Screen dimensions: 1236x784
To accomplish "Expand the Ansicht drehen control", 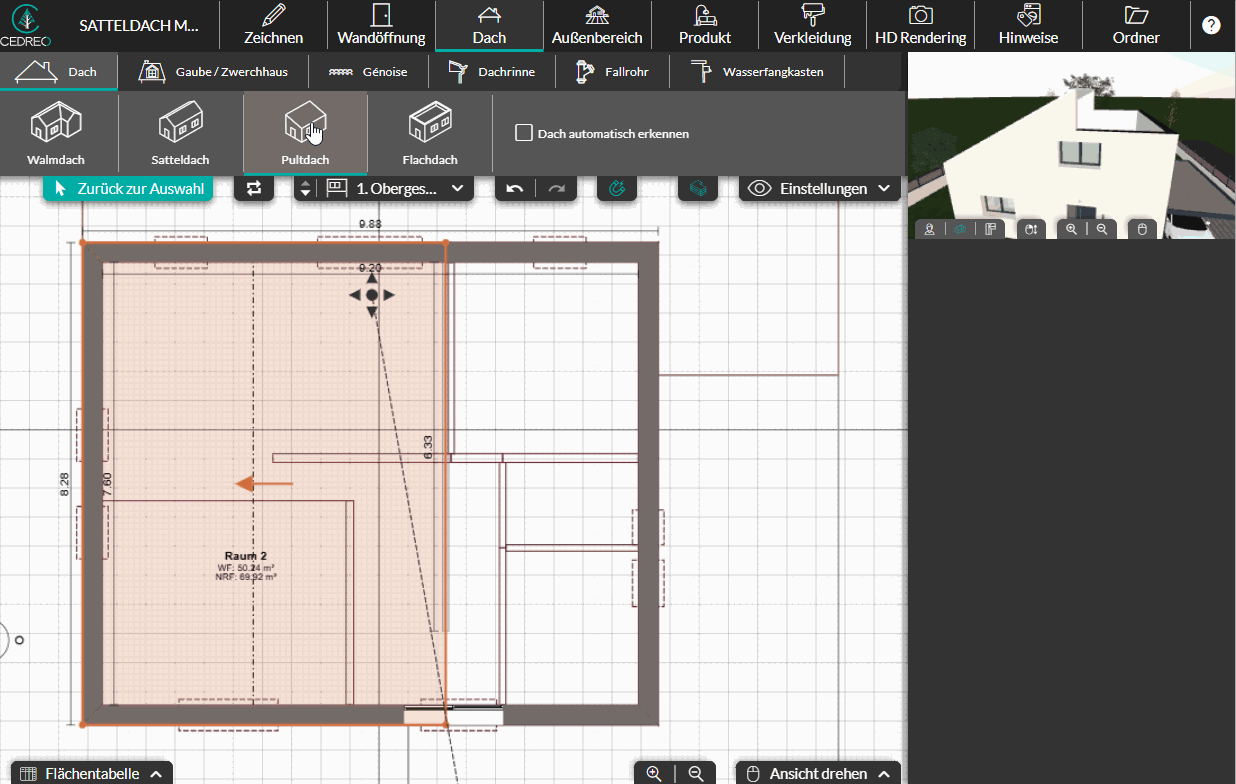I will (x=818, y=773).
